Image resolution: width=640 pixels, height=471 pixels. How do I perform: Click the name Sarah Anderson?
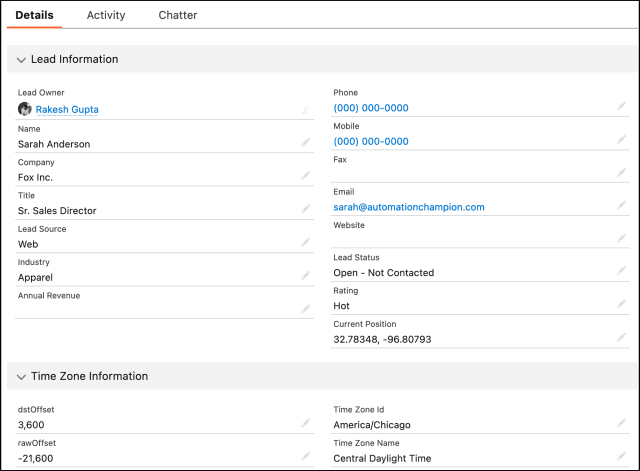(54, 144)
